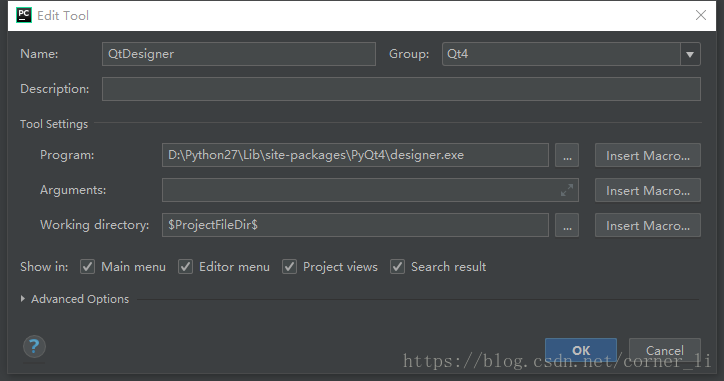Click the expand icon in the Arguments field
Screen dimensions: 724x381
coord(567,190)
